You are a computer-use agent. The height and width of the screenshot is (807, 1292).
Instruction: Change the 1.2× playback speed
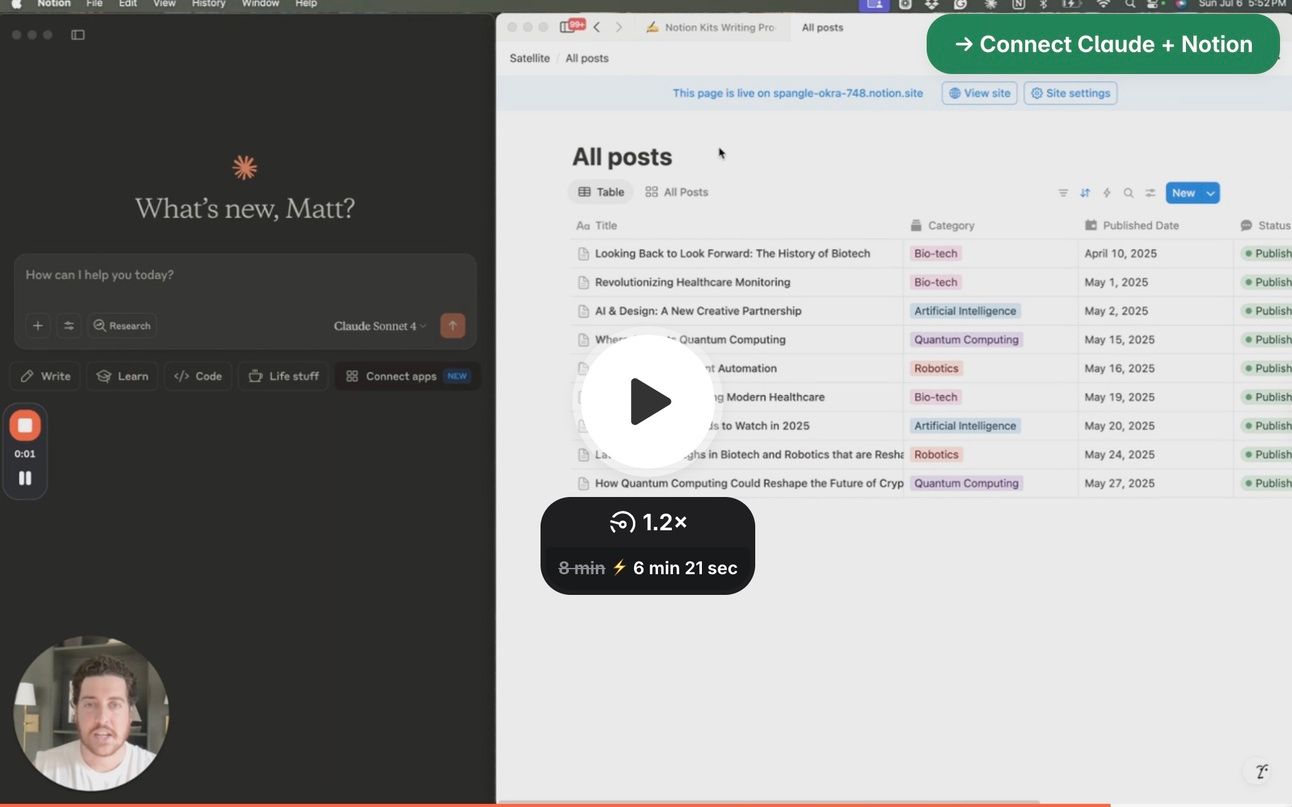(x=648, y=522)
